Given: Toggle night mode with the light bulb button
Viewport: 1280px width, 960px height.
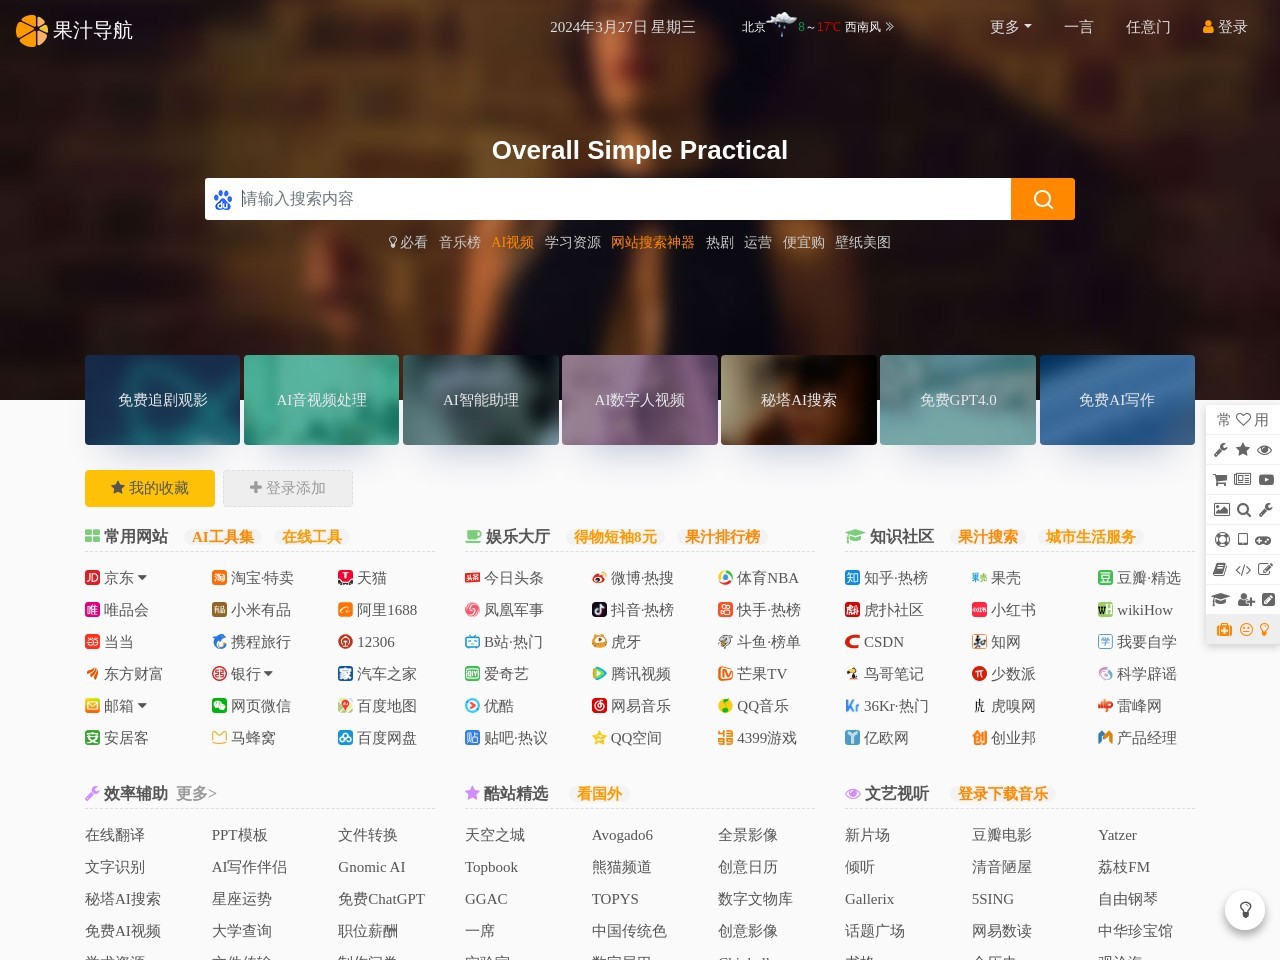Looking at the screenshot, I should click(x=1245, y=910).
